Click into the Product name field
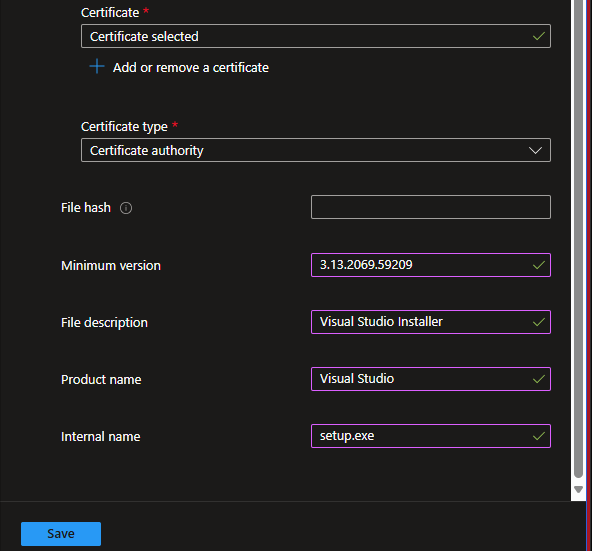Image resolution: width=592 pixels, height=551 pixels. click(x=431, y=379)
